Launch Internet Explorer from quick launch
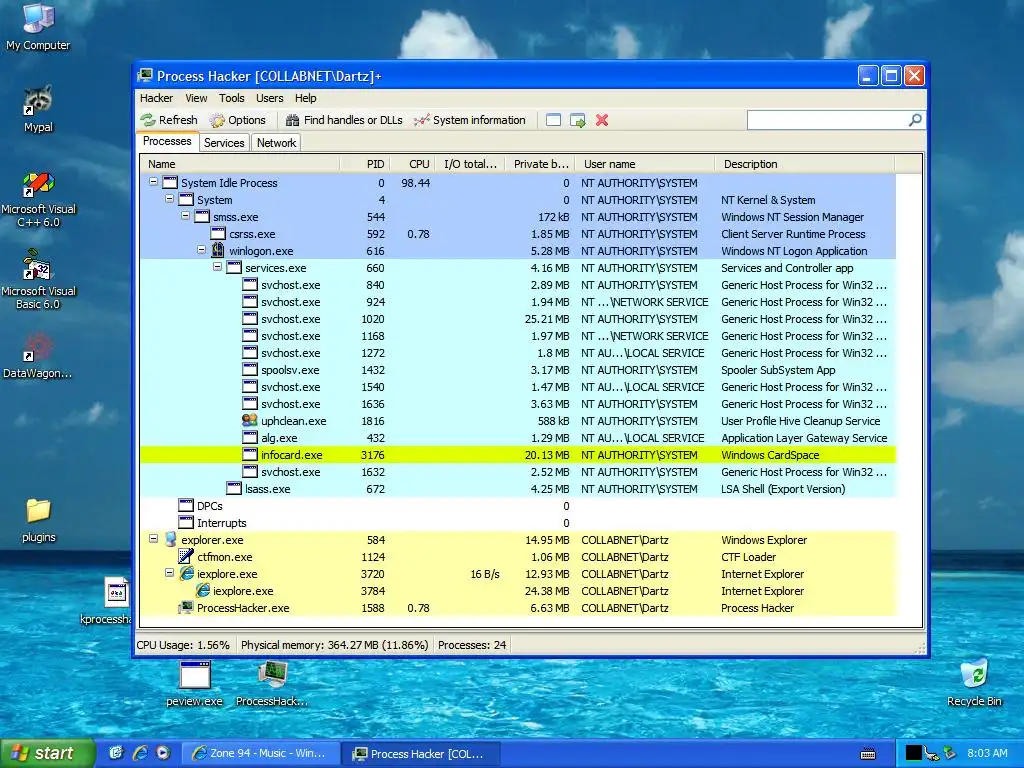The width and height of the screenshot is (1024, 768). coord(140,753)
